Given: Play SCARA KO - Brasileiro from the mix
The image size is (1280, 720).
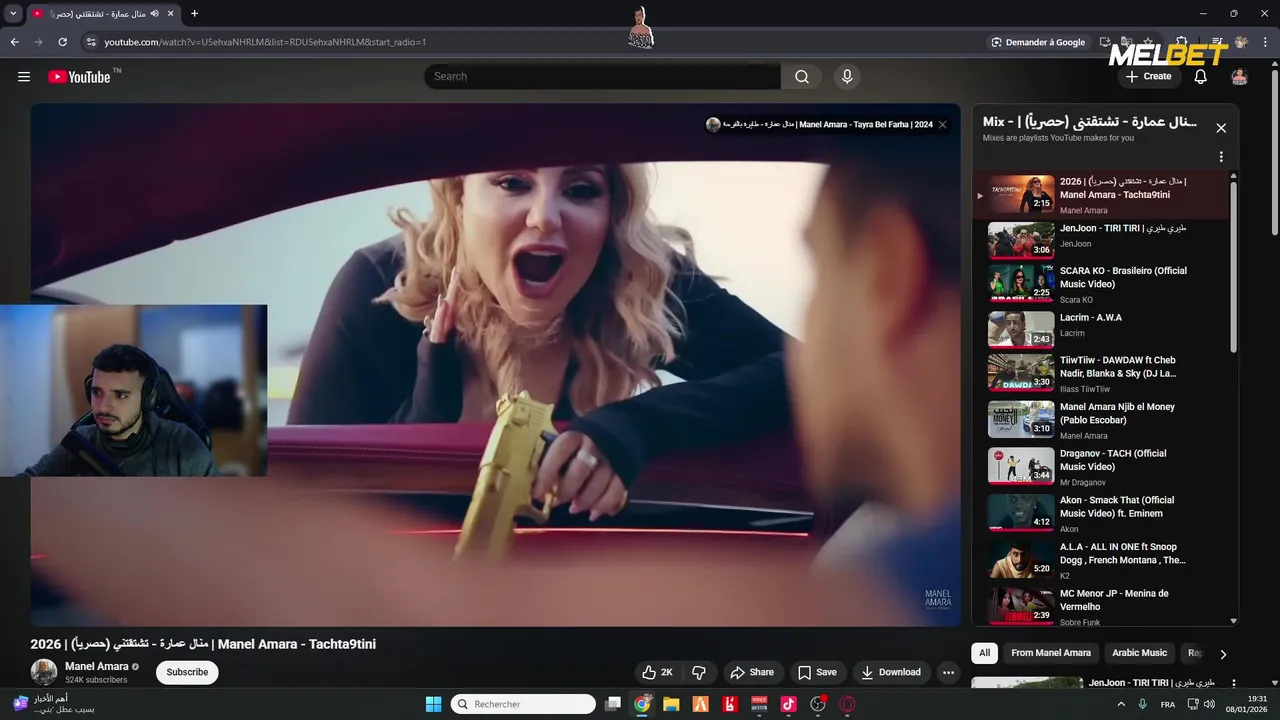Looking at the screenshot, I should point(1100,284).
